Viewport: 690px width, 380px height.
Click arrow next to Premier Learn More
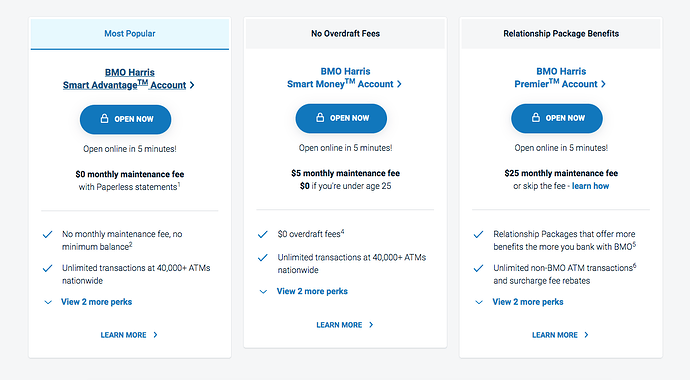tap(586, 335)
